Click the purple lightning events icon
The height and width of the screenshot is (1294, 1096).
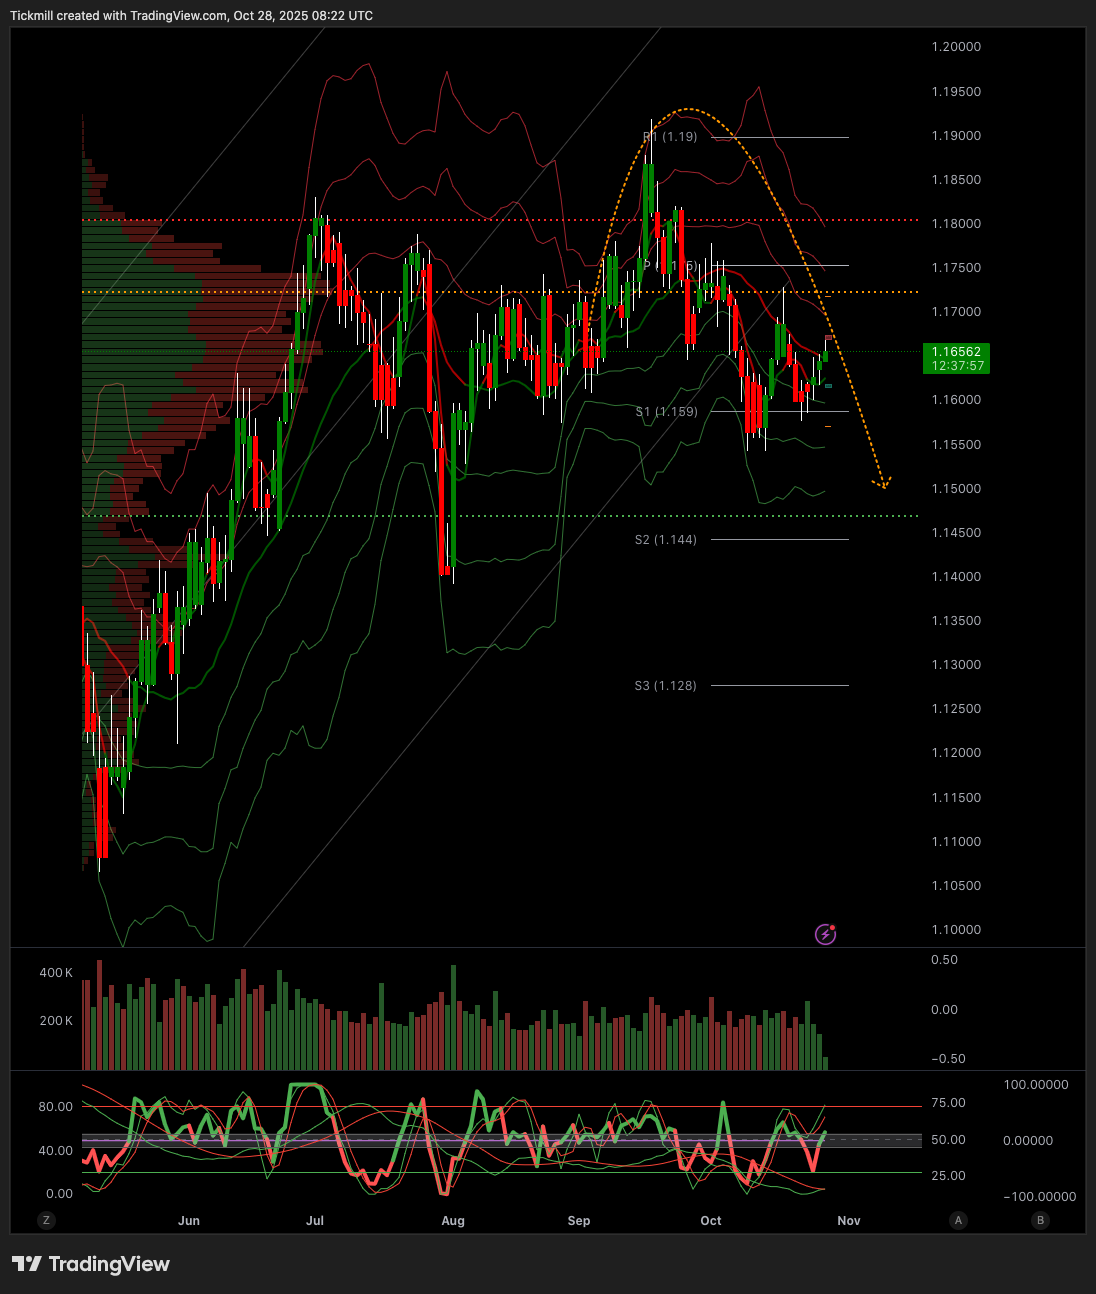pos(825,934)
